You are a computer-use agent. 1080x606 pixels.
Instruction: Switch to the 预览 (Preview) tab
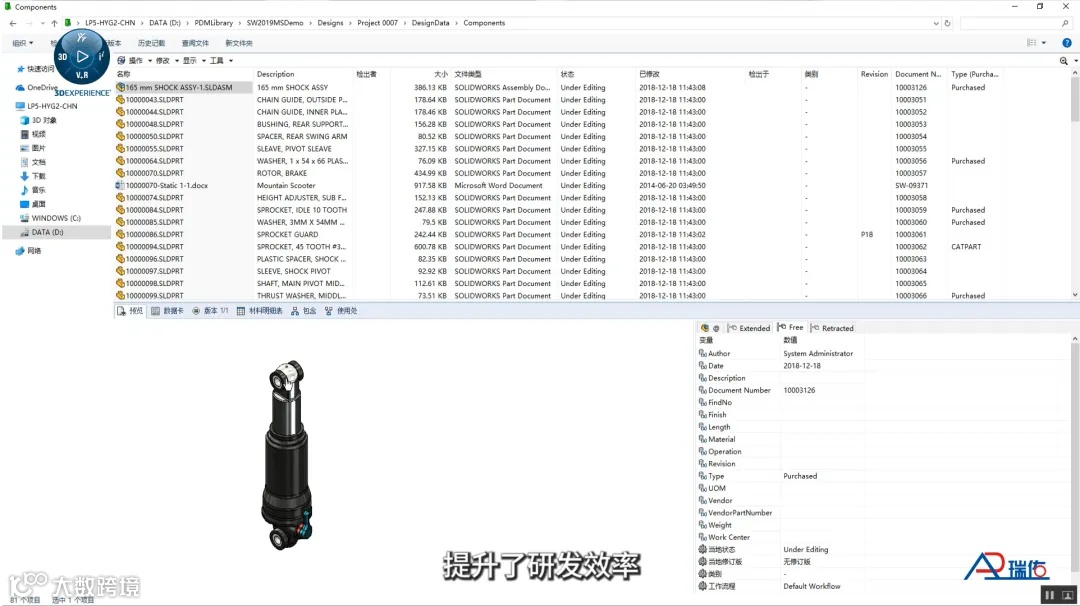(129, 311)
